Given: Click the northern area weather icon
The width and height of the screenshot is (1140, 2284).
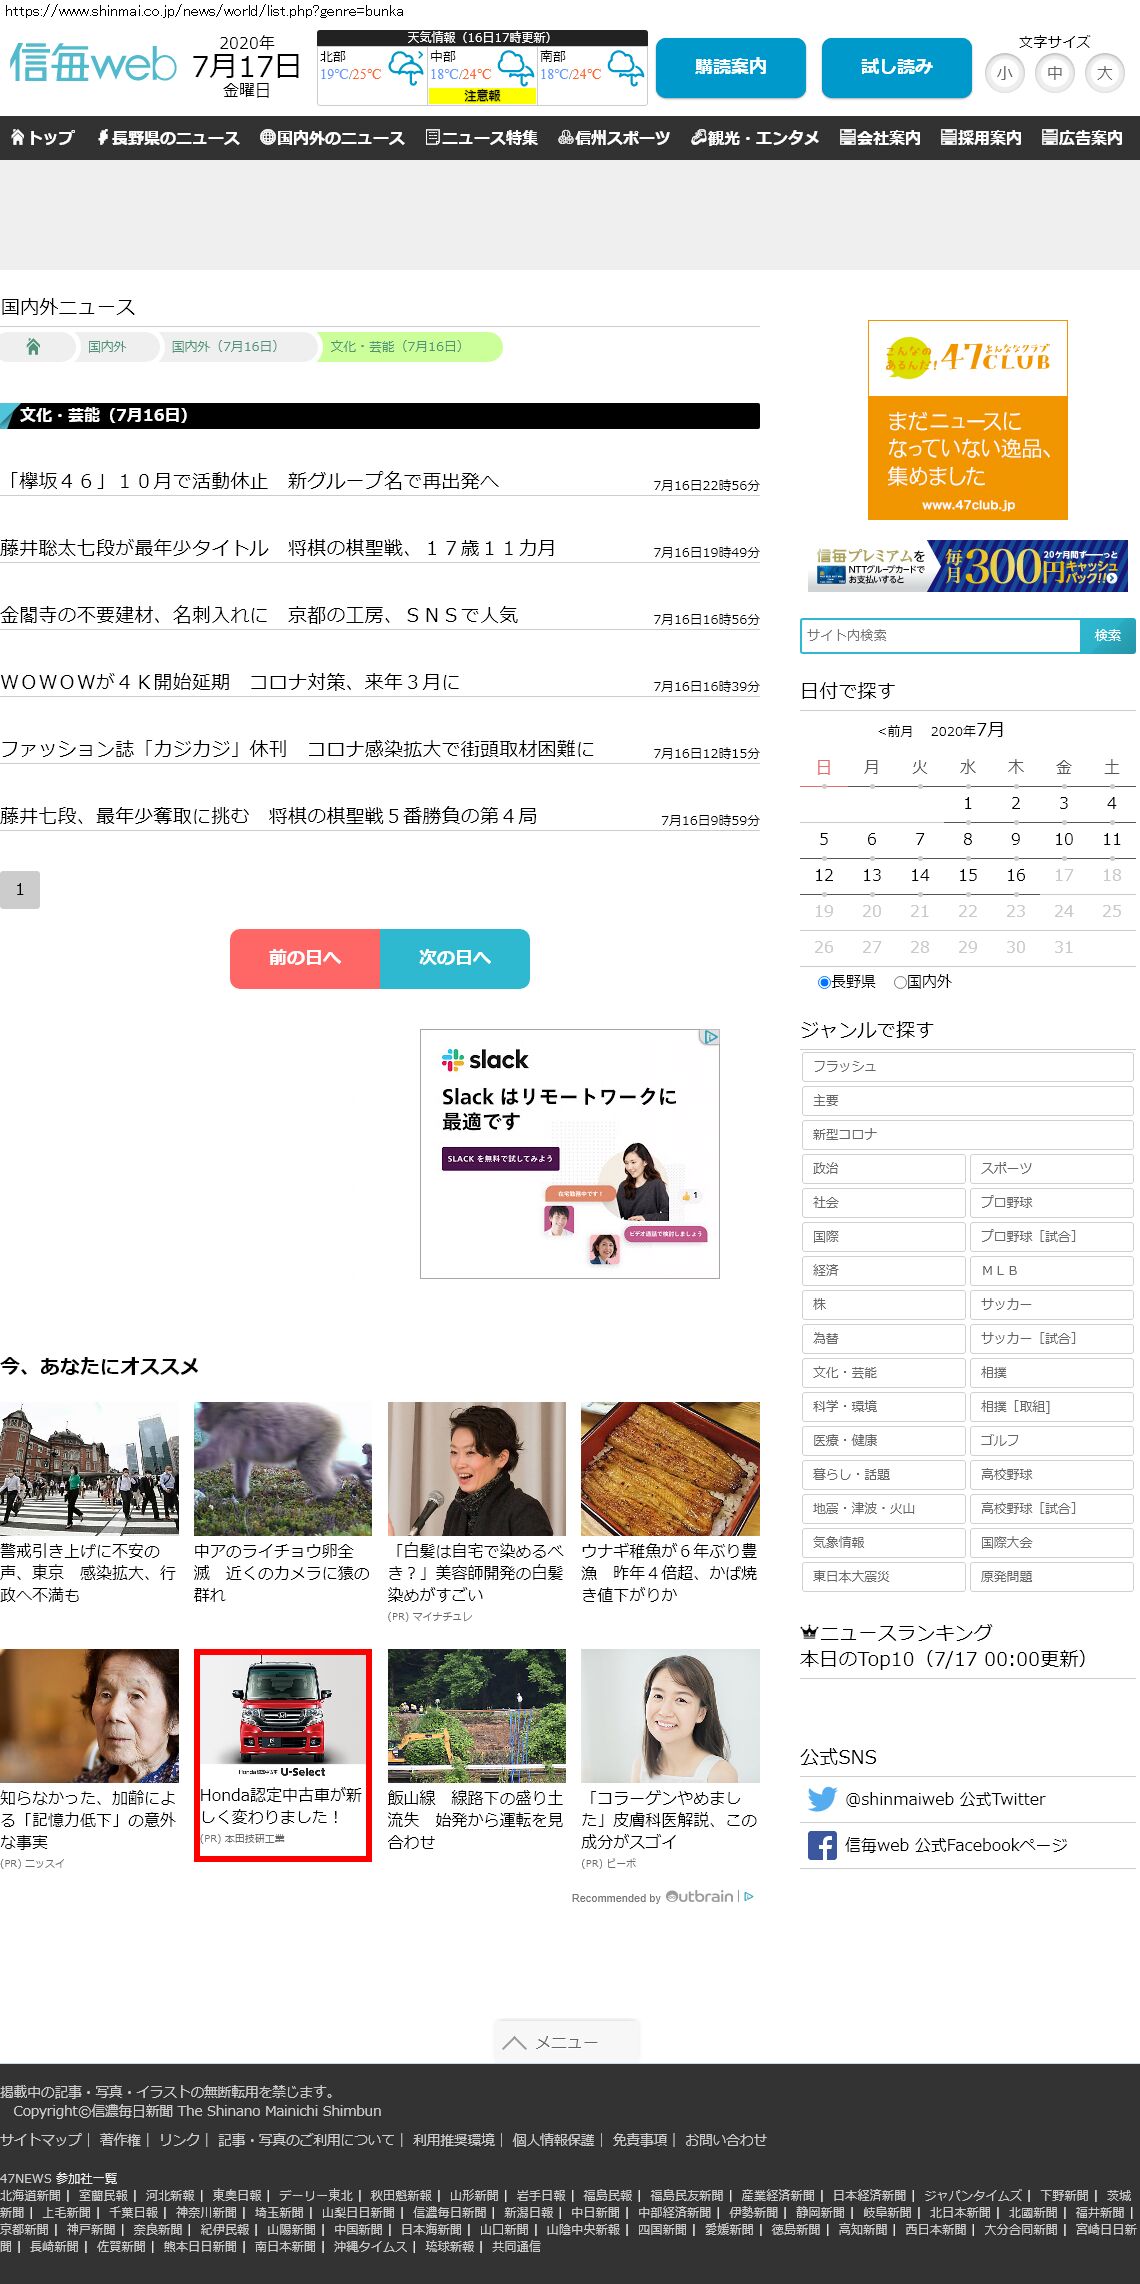Looking at the screenshot, I should tap(405, 69).
